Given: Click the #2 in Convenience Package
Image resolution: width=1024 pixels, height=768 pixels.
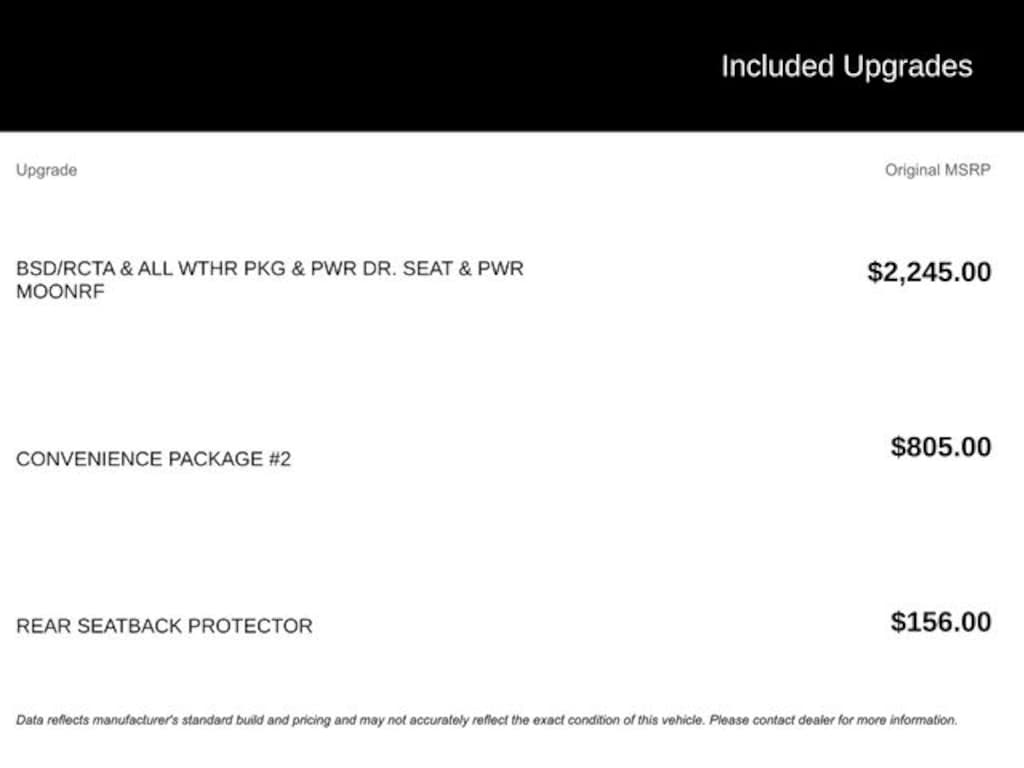Looking at the screenshot, I should pos(279,459).
